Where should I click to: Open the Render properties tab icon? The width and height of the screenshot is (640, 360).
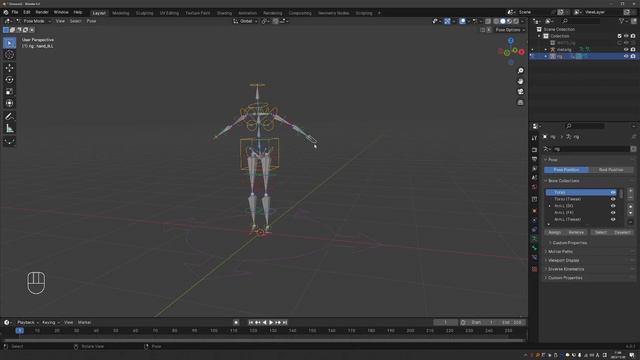click(534, 150)
